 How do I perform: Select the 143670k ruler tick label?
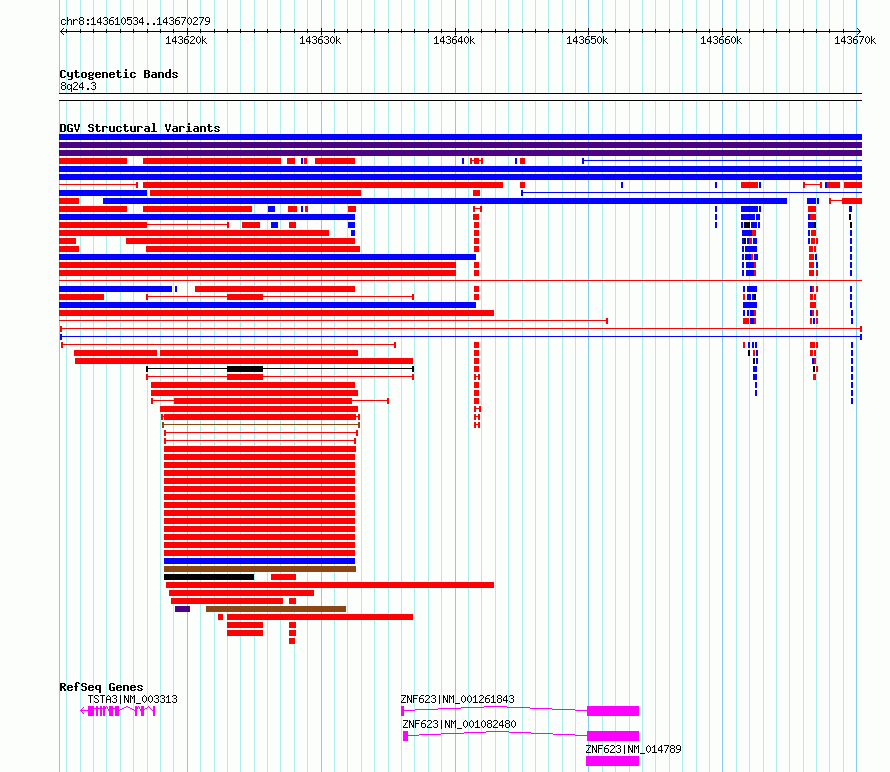point(855,40)
